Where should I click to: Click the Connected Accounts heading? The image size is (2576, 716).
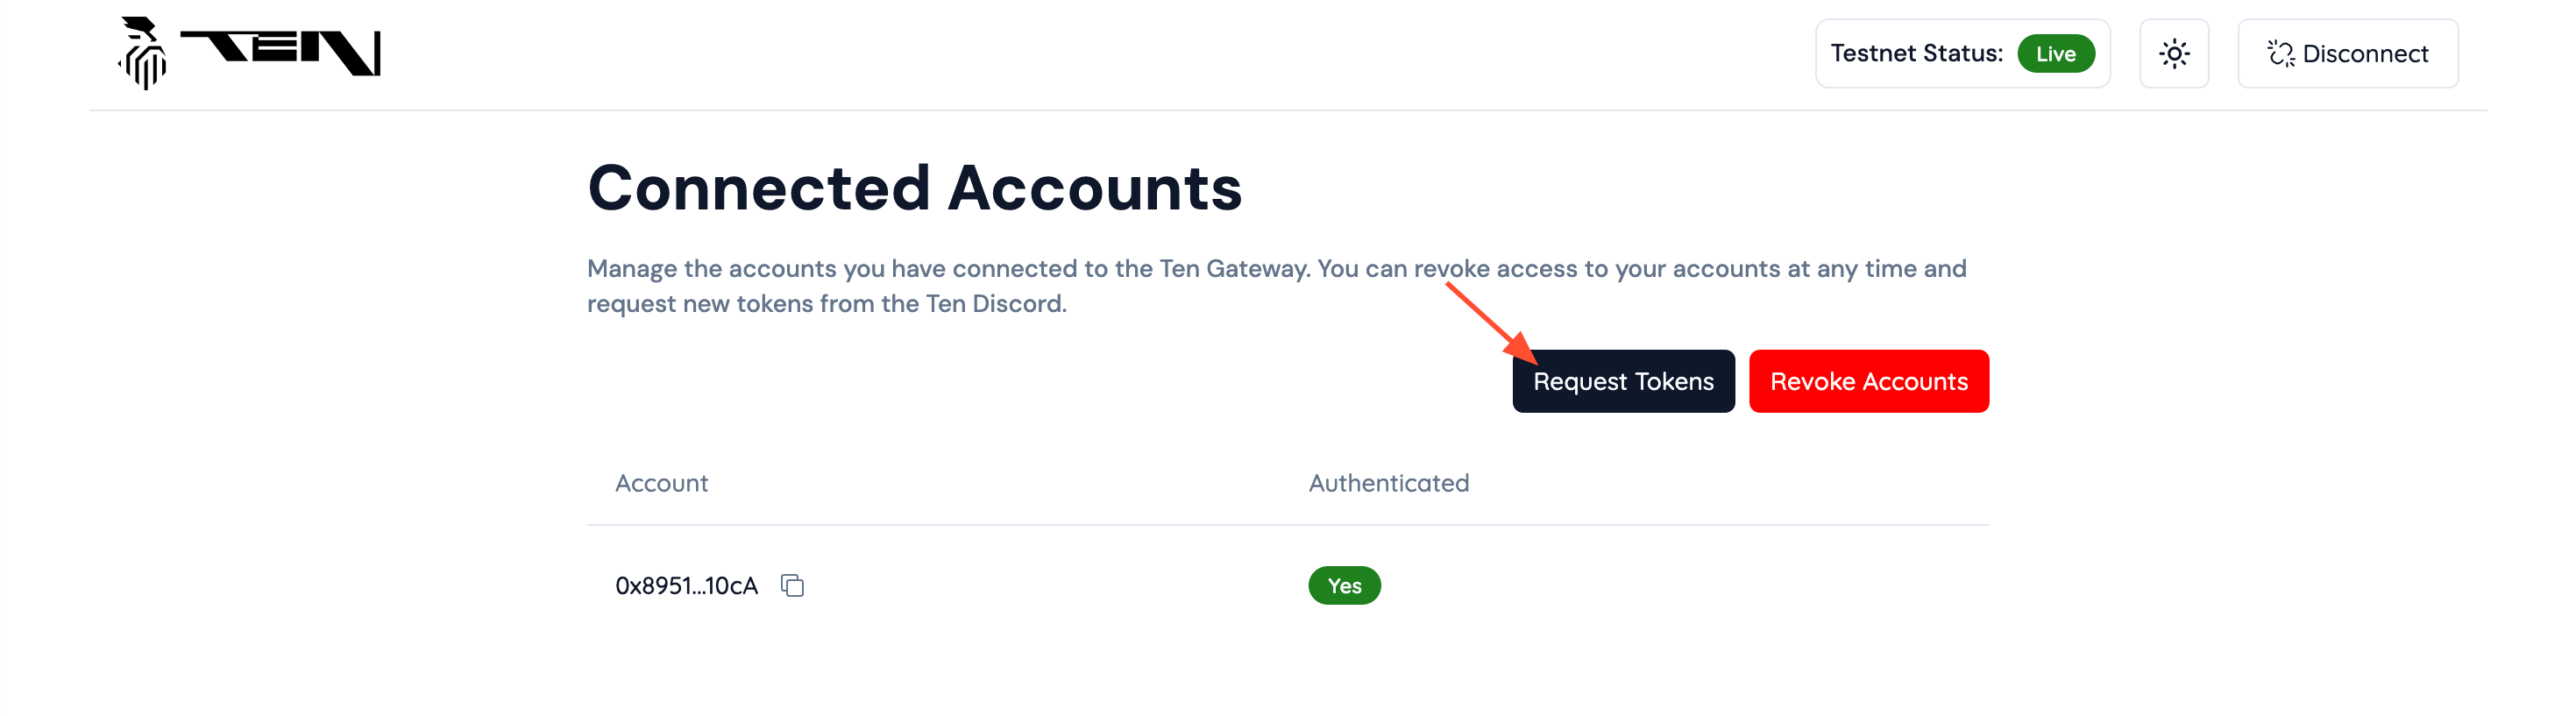(914, 188)
